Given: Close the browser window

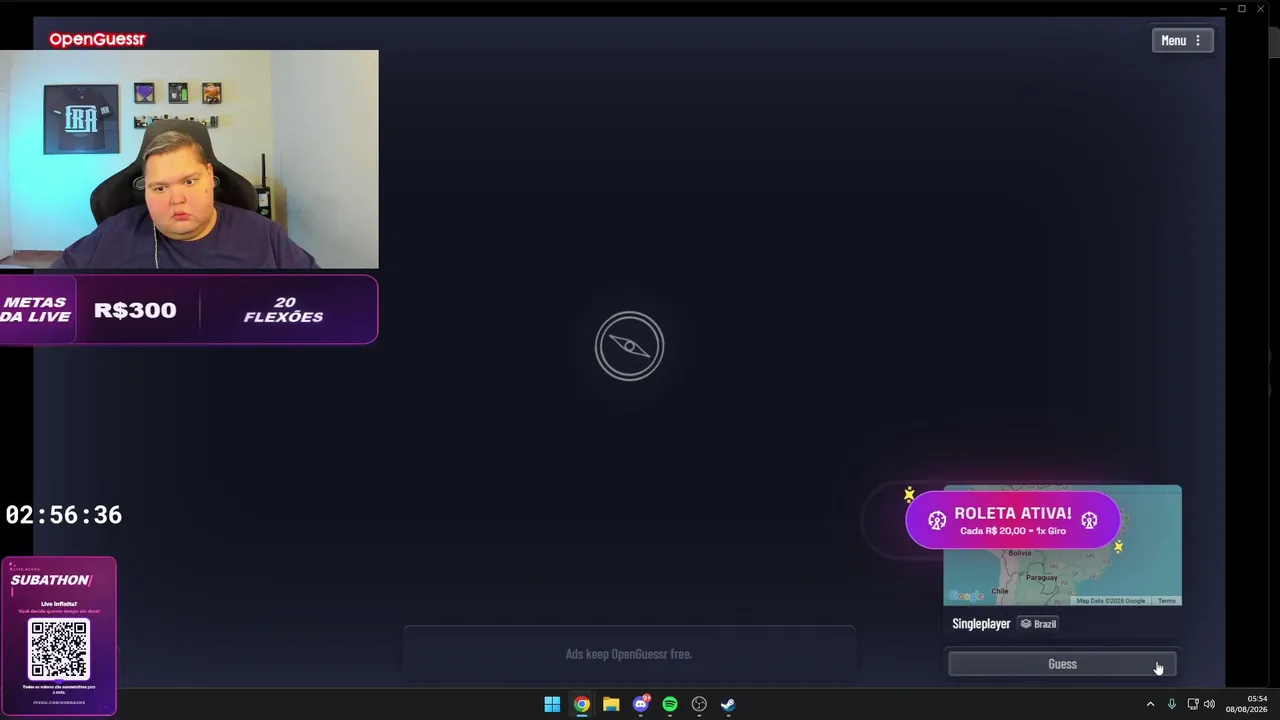Looking at the screenshot, I should click(x=1261, y=8).
